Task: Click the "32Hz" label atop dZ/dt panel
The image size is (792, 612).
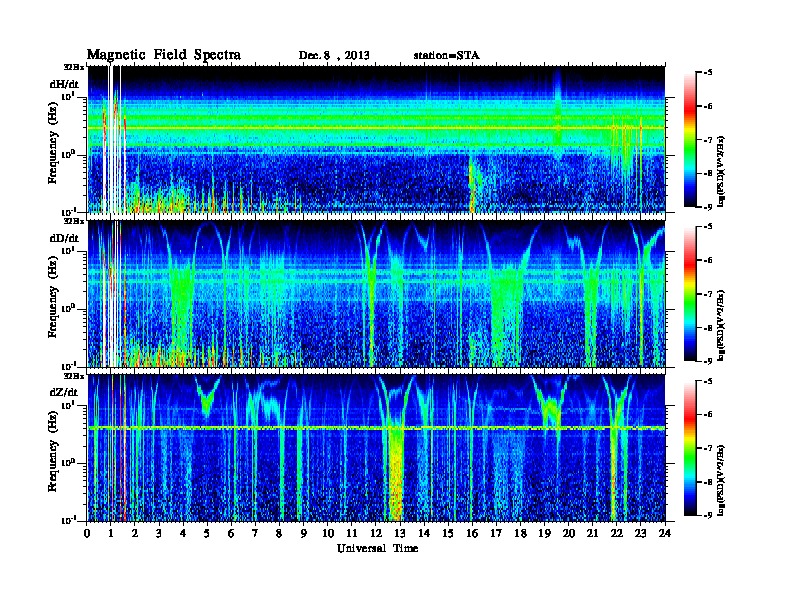Action: pyautogui.click(x=74, y=376)
